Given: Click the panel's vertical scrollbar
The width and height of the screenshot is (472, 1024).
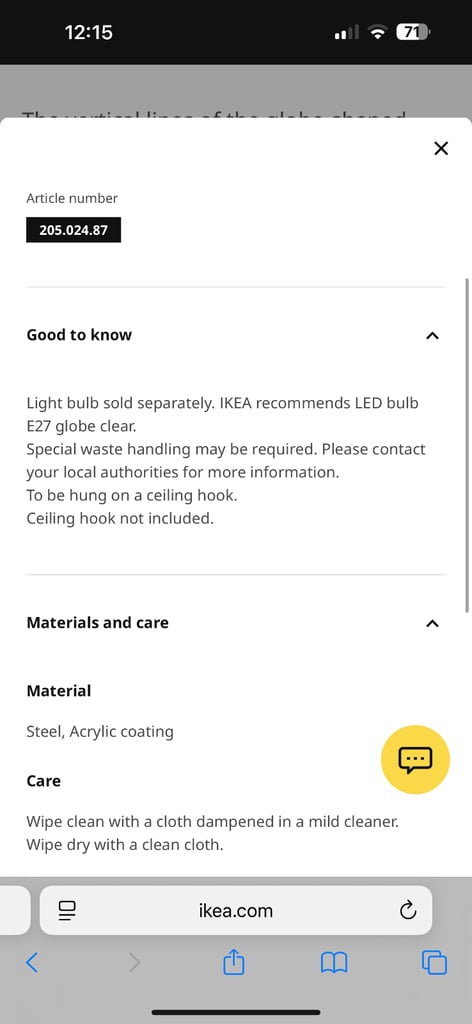Looking at the screenshot, I should click(467, 445).
